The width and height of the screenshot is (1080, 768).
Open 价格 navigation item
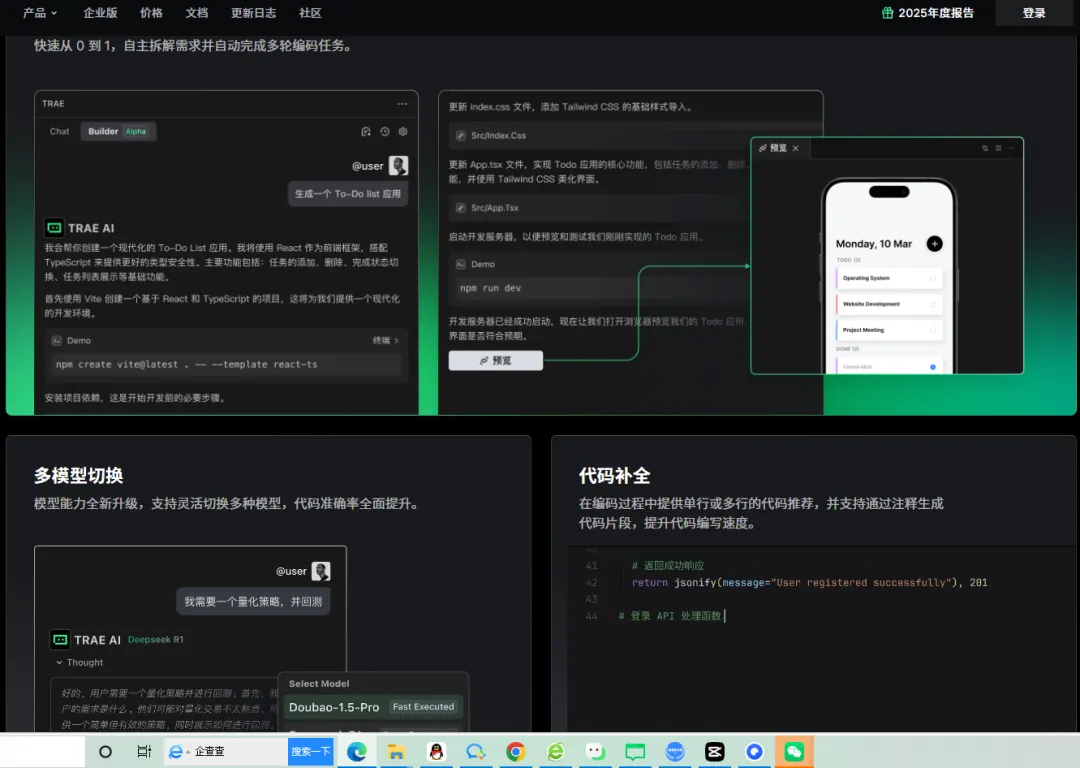click(x=152, y=13)
